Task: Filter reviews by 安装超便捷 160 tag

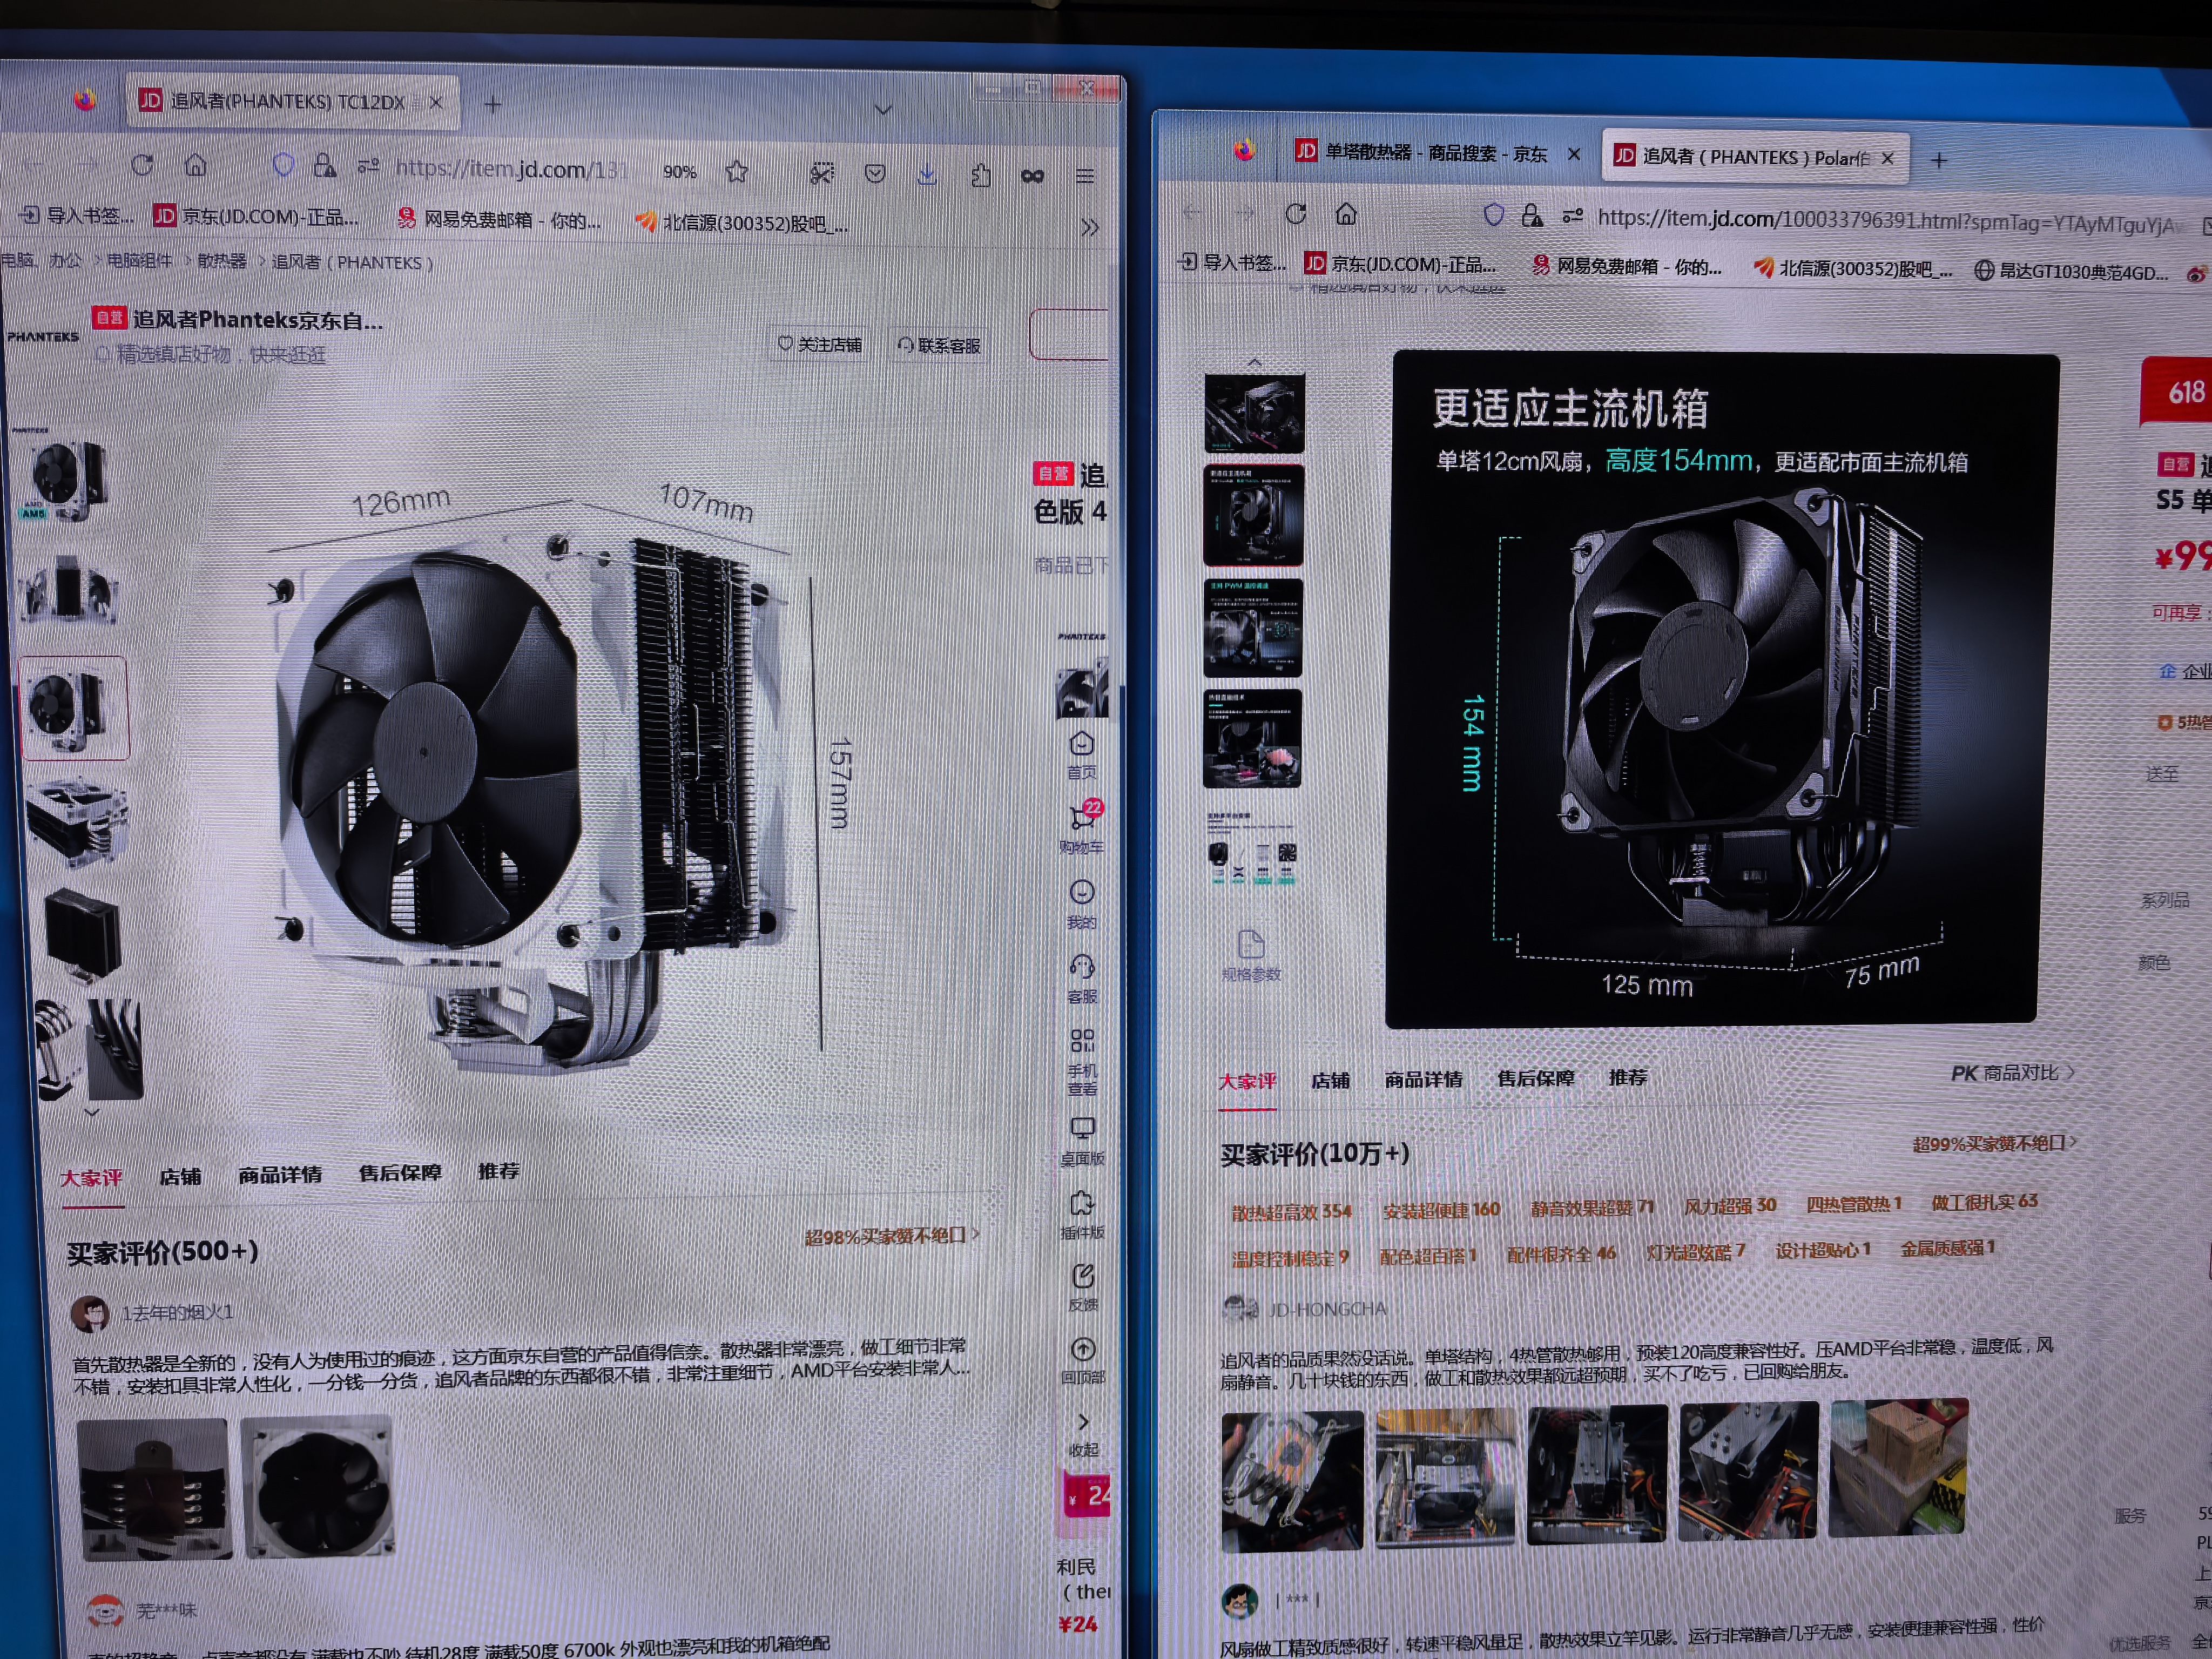Action: pyautogui.click(x=1441, y=1210)
